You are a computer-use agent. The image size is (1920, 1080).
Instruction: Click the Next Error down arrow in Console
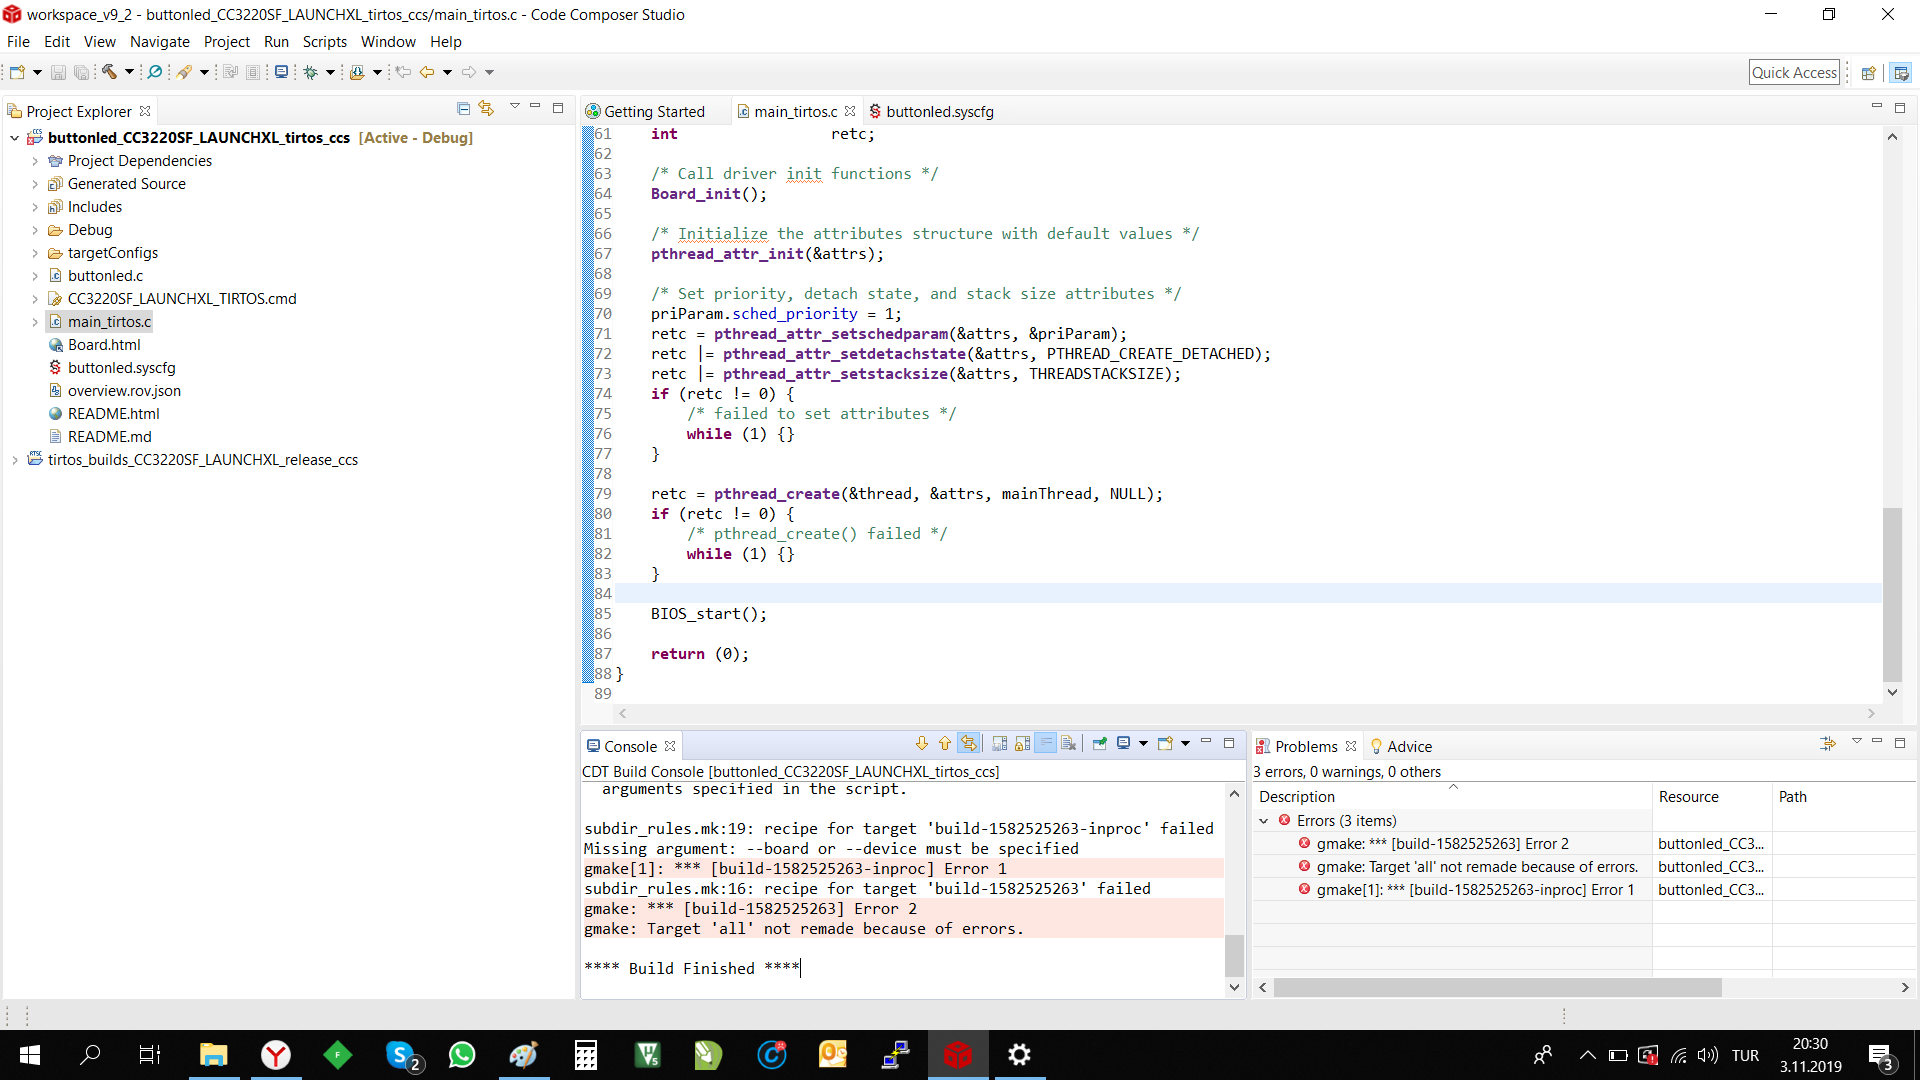tap(922, 743)
